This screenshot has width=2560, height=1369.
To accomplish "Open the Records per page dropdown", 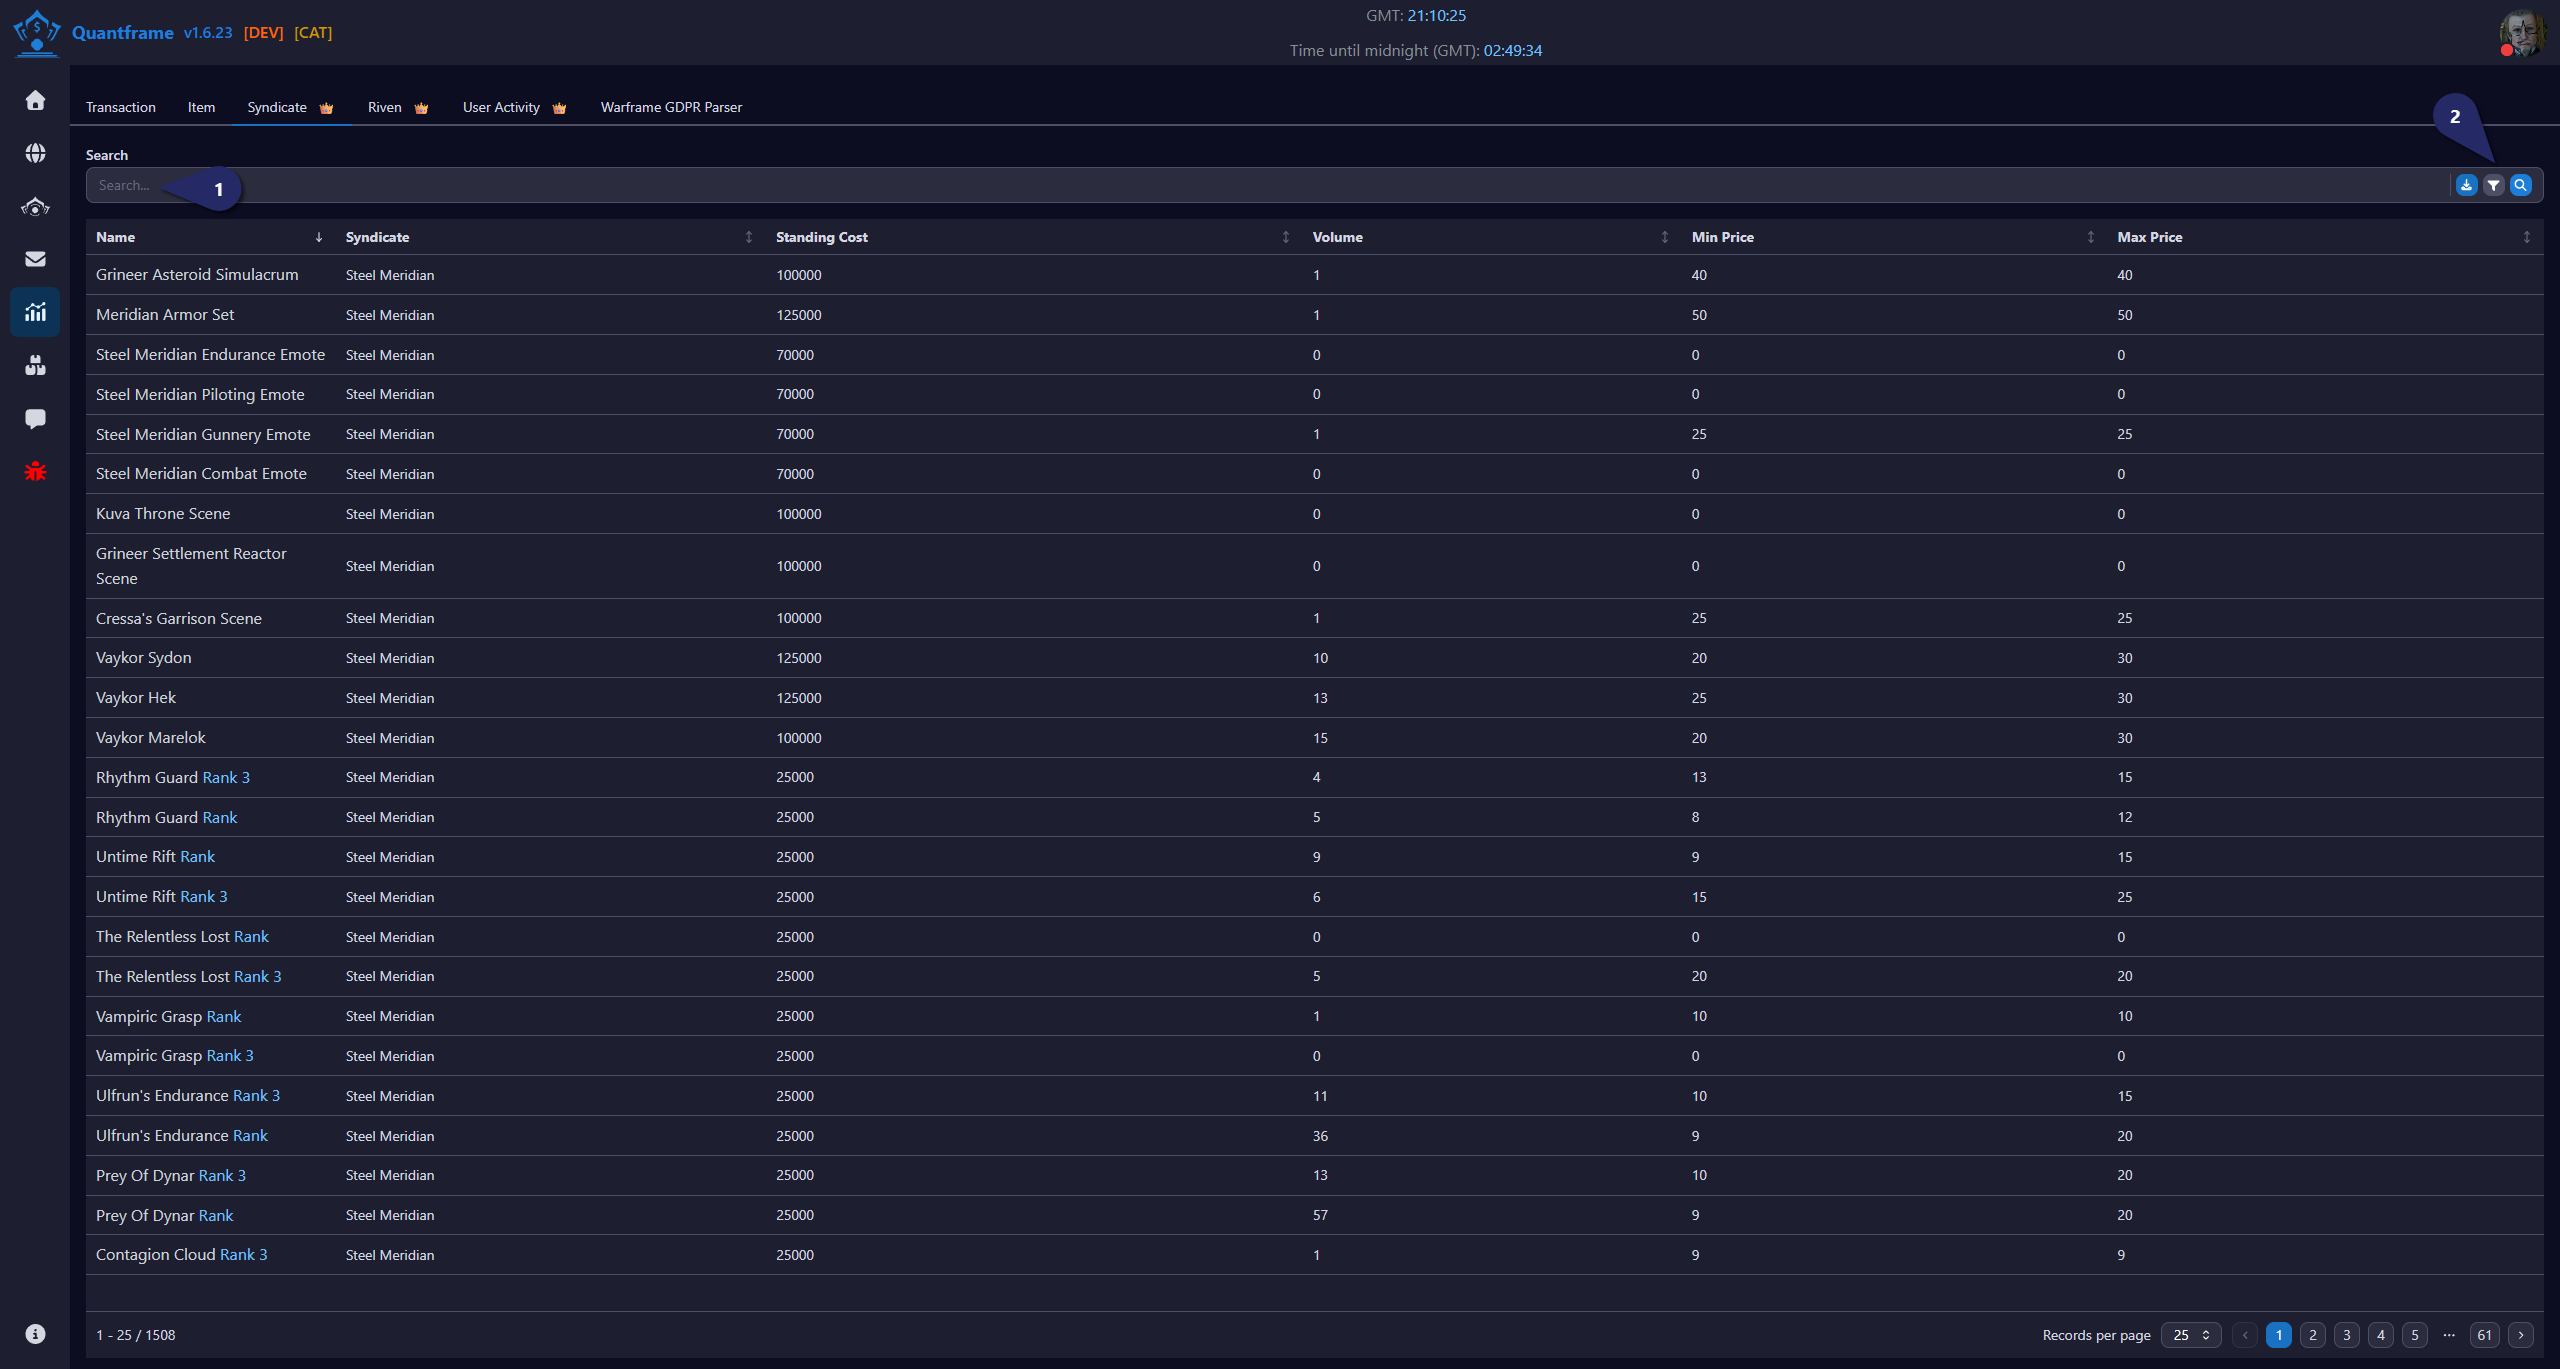I will [2191, 1335].
